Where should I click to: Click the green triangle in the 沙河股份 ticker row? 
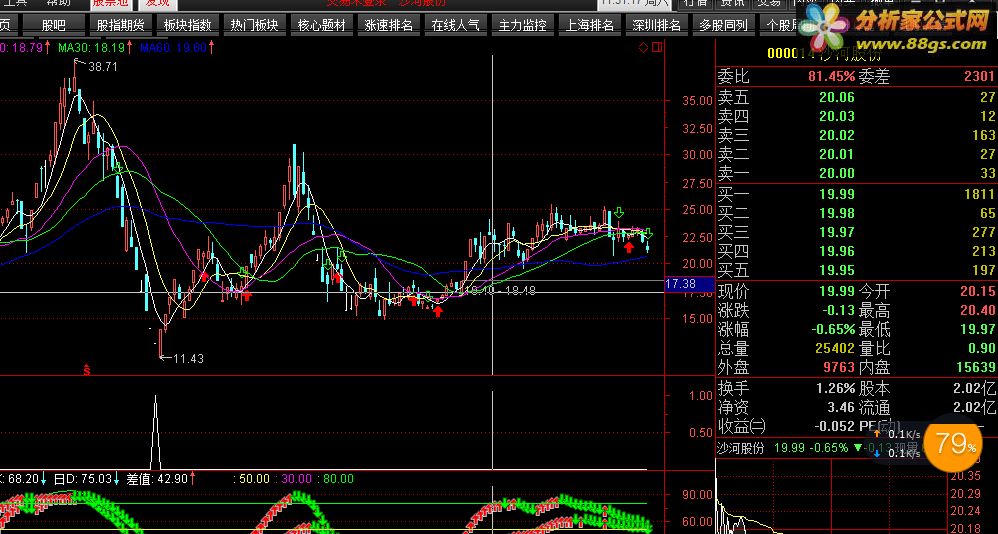pyautogui.click(x=858, y=448)
